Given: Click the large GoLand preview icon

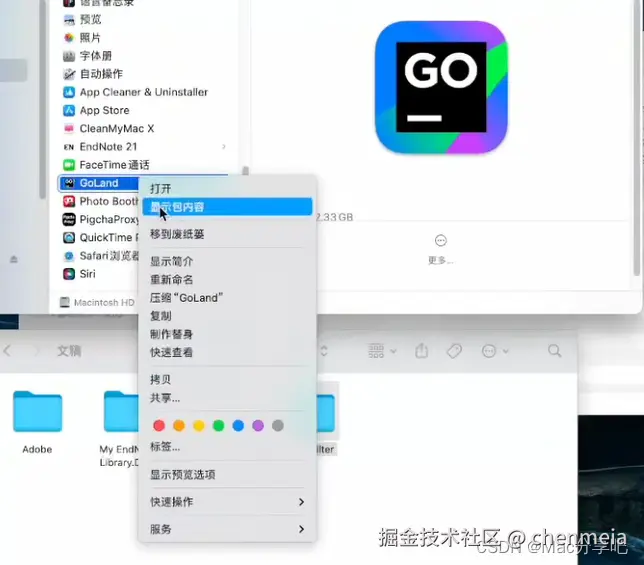Looking at the screenshot, I should (441, 87).
